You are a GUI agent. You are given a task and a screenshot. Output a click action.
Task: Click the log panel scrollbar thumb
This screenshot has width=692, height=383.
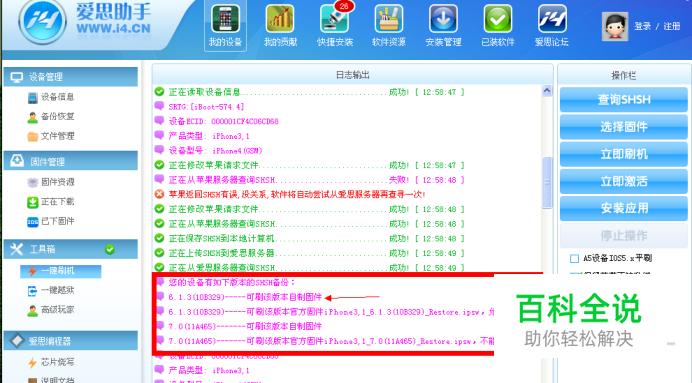(x=547, y=182)
